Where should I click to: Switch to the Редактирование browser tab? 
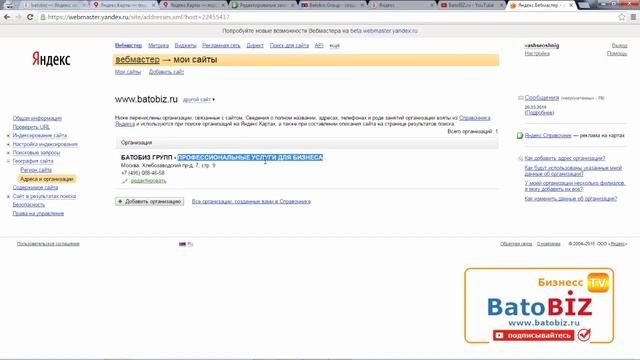262,5
